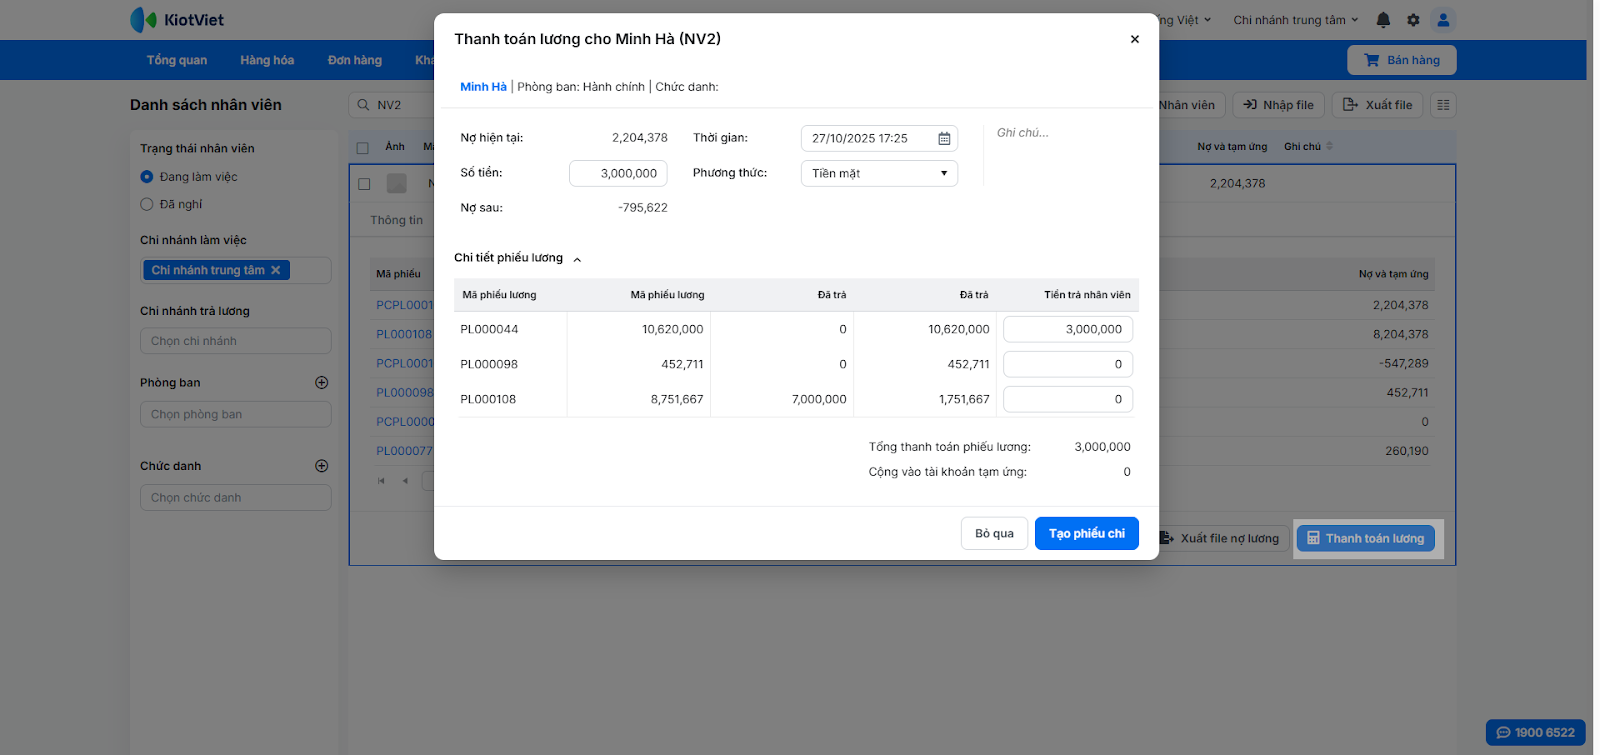Tick the select-all checkbox in table header
This screenshot has width=1600, height=755.
pyautogui.click(x=363, y=148)
